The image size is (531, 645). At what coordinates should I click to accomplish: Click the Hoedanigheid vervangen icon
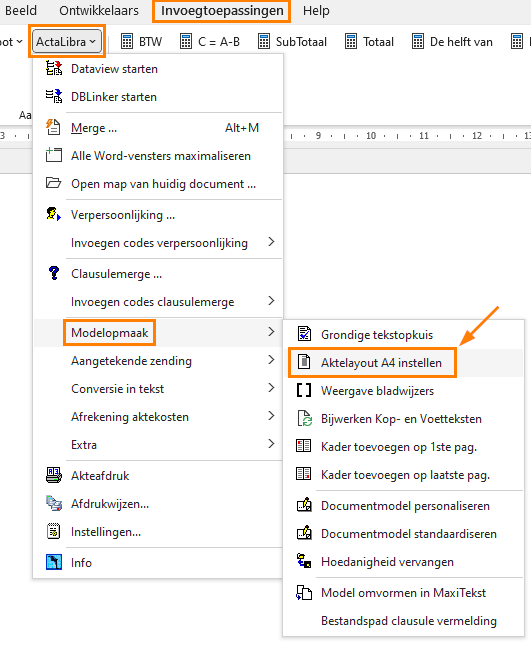click(x=304, y=561)
